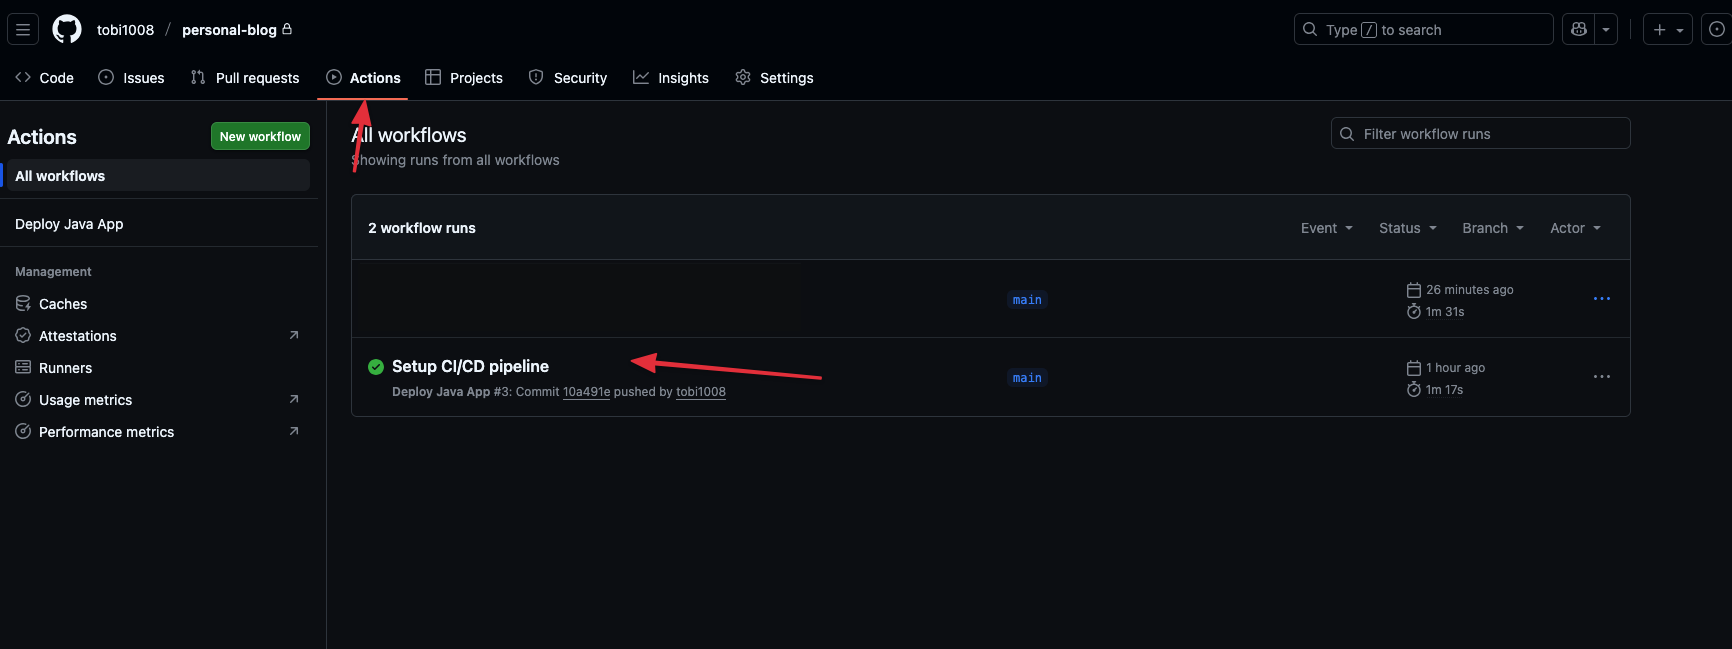This screenshot has width=1732, height=649.
Task: Open options menu for Setup CI/CD pipeline run
Action: click(x=1601, y=377)
